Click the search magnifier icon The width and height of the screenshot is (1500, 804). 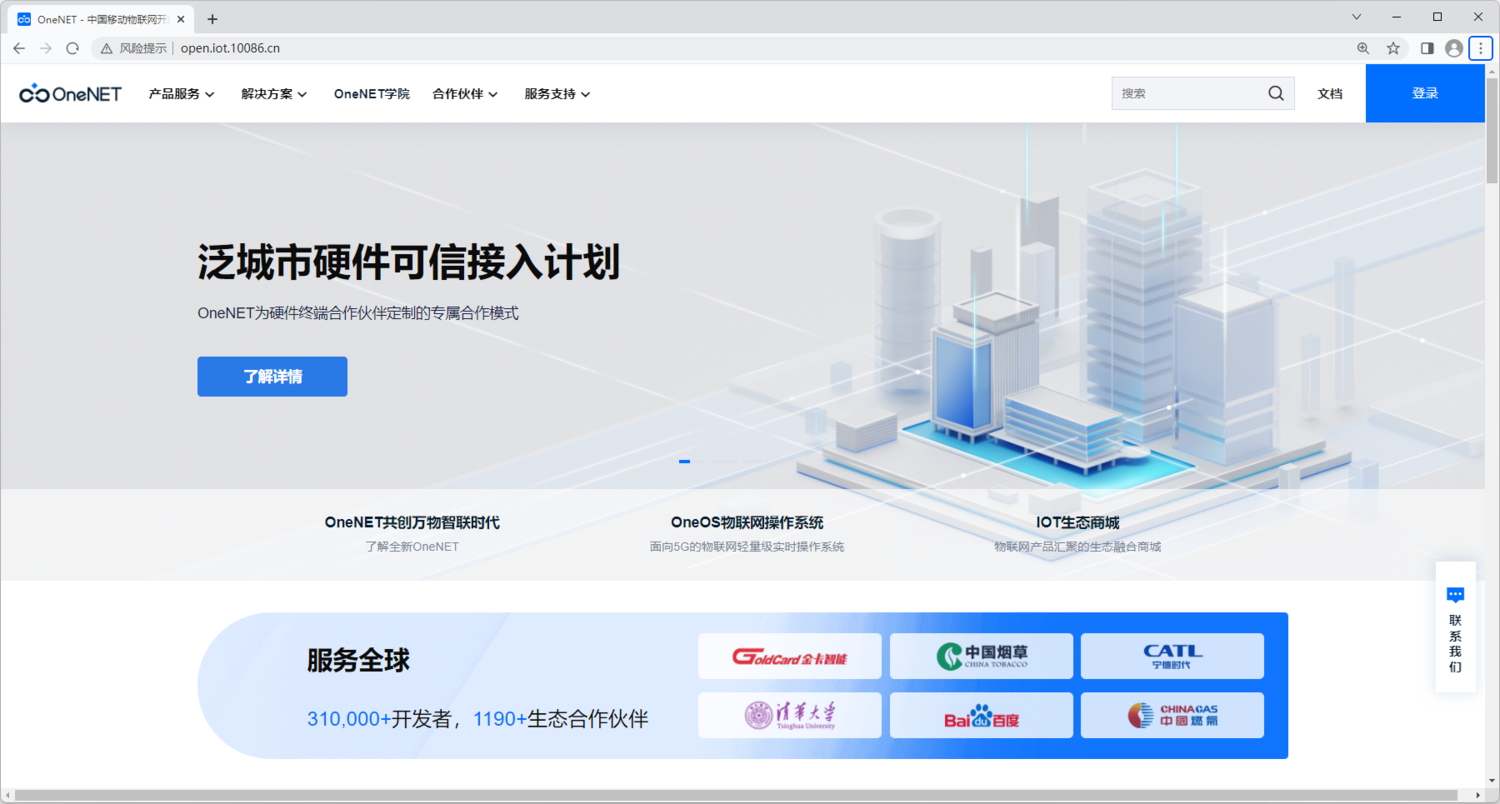[x=1274, y=93]
